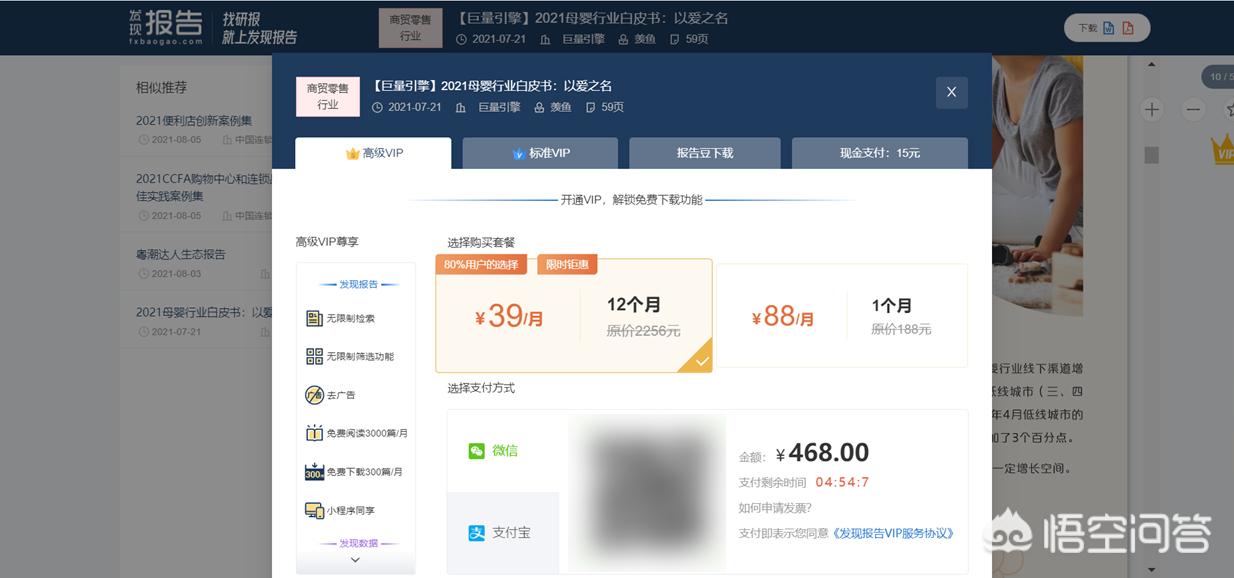Screen dimensions: 1234x578
Task: Click 如何申请发票? link
Action: (775, 508)
